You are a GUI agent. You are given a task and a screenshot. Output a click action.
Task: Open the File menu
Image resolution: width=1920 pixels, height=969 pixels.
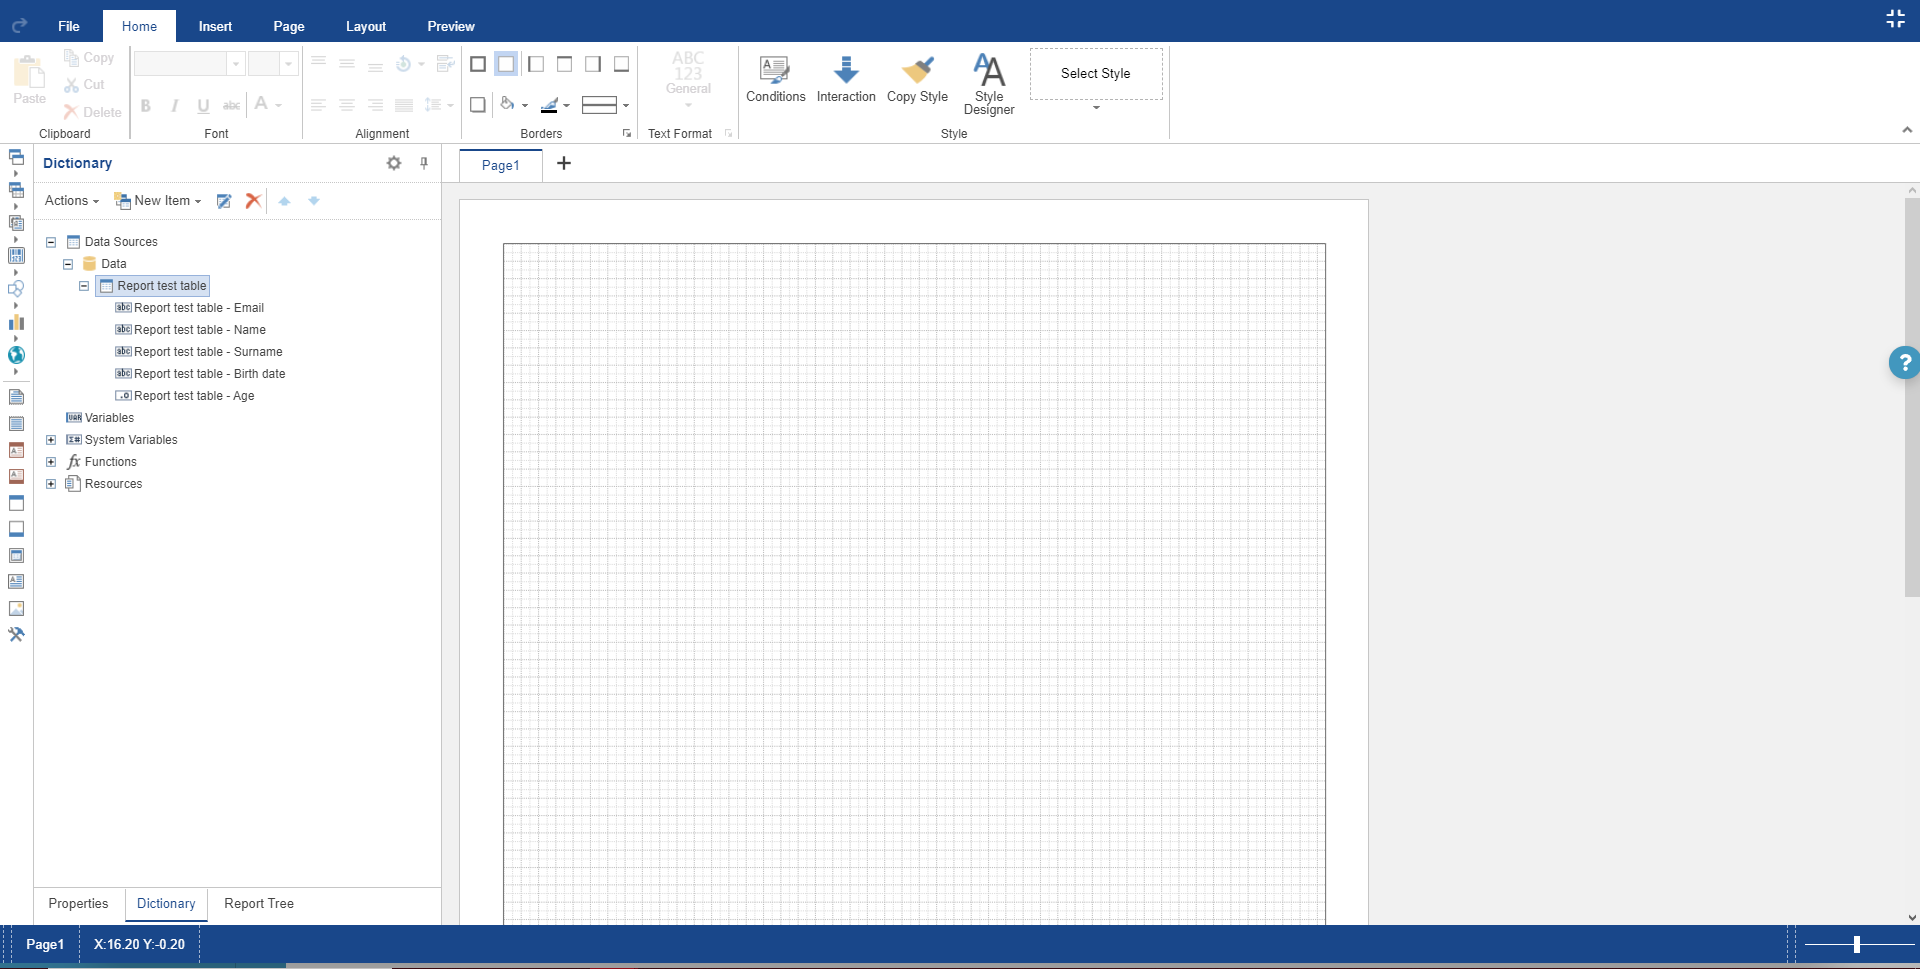69,26
